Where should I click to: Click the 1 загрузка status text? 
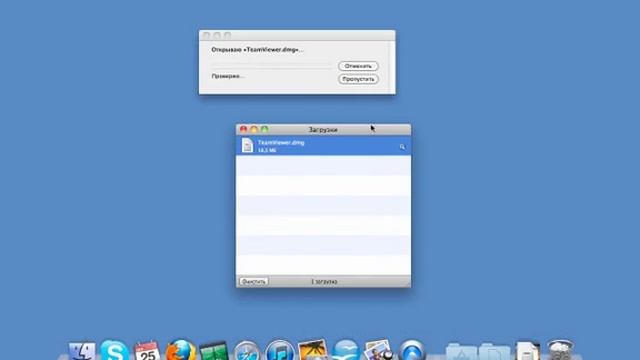[x=324, y=282]
